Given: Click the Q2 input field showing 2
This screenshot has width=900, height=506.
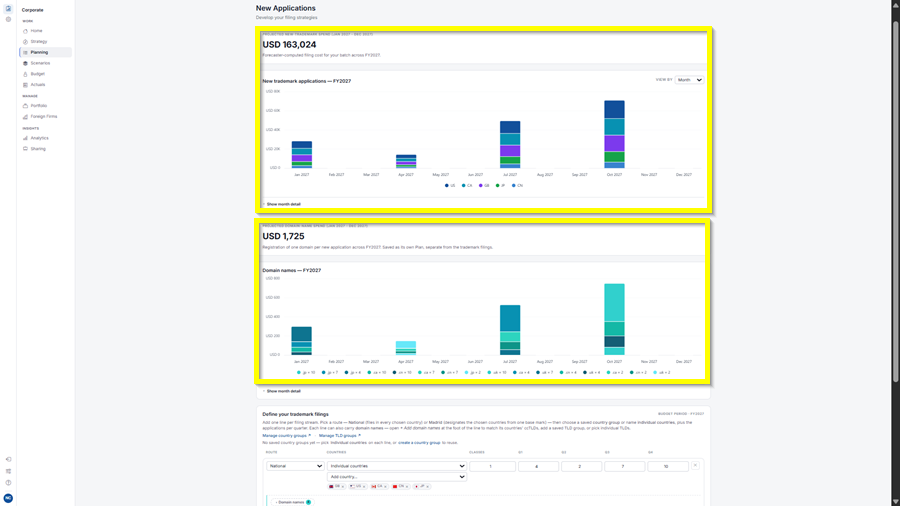Looking at the screenshot, I should pos(581,466).
